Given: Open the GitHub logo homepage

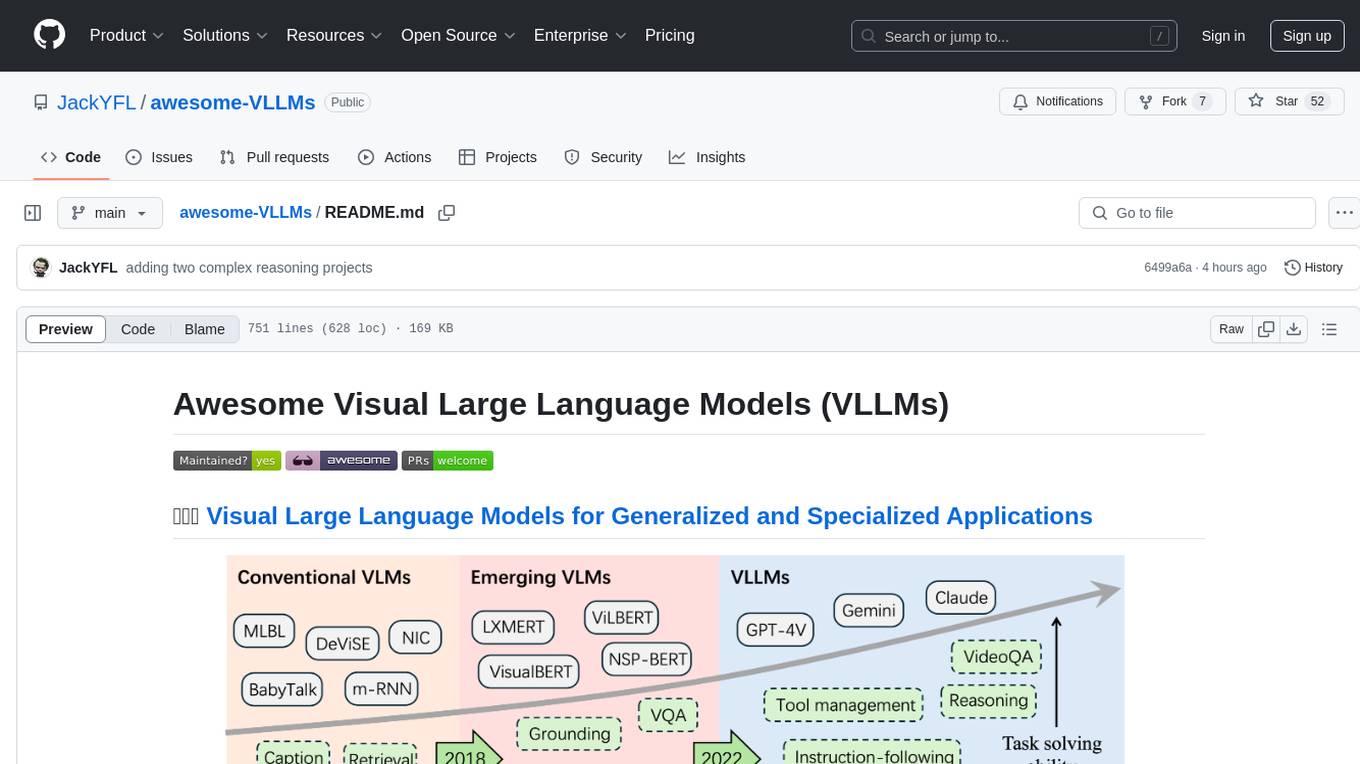Looking at the screenshot, I should point(49,35).
